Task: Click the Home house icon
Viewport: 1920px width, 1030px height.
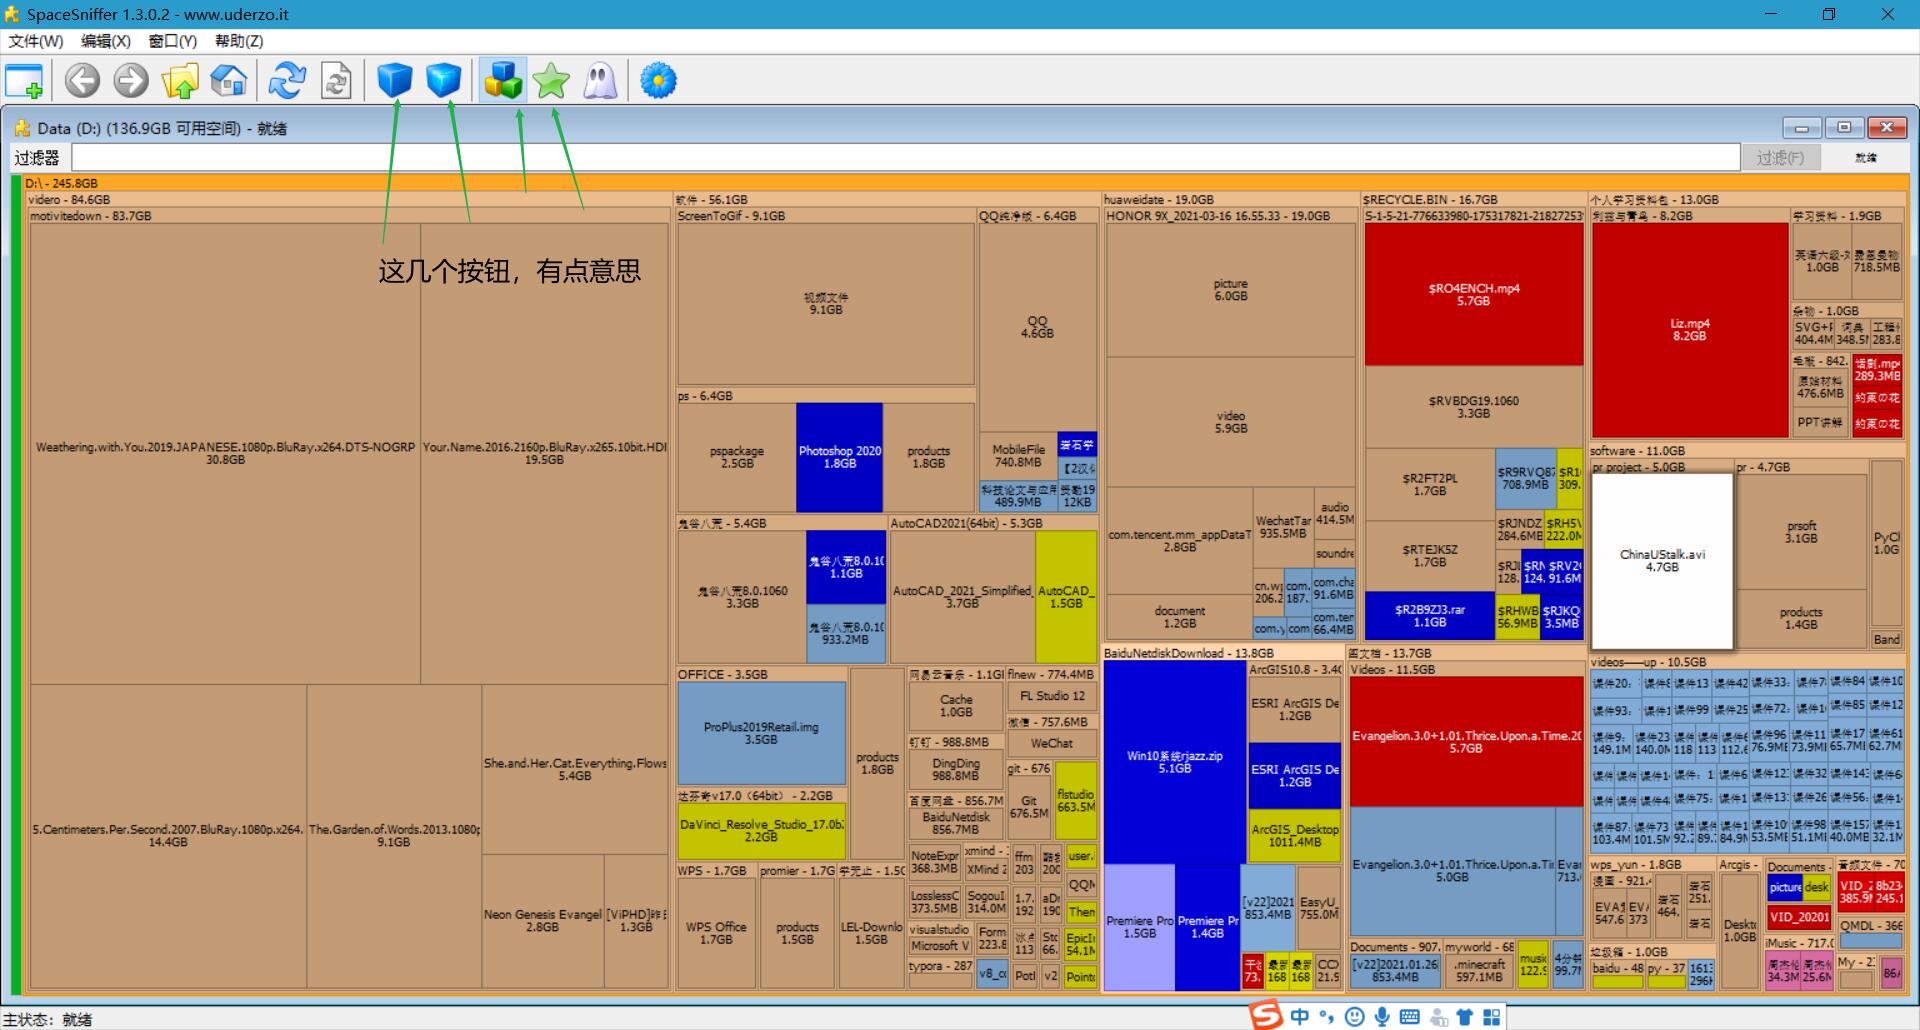Action: pos(229,81)
